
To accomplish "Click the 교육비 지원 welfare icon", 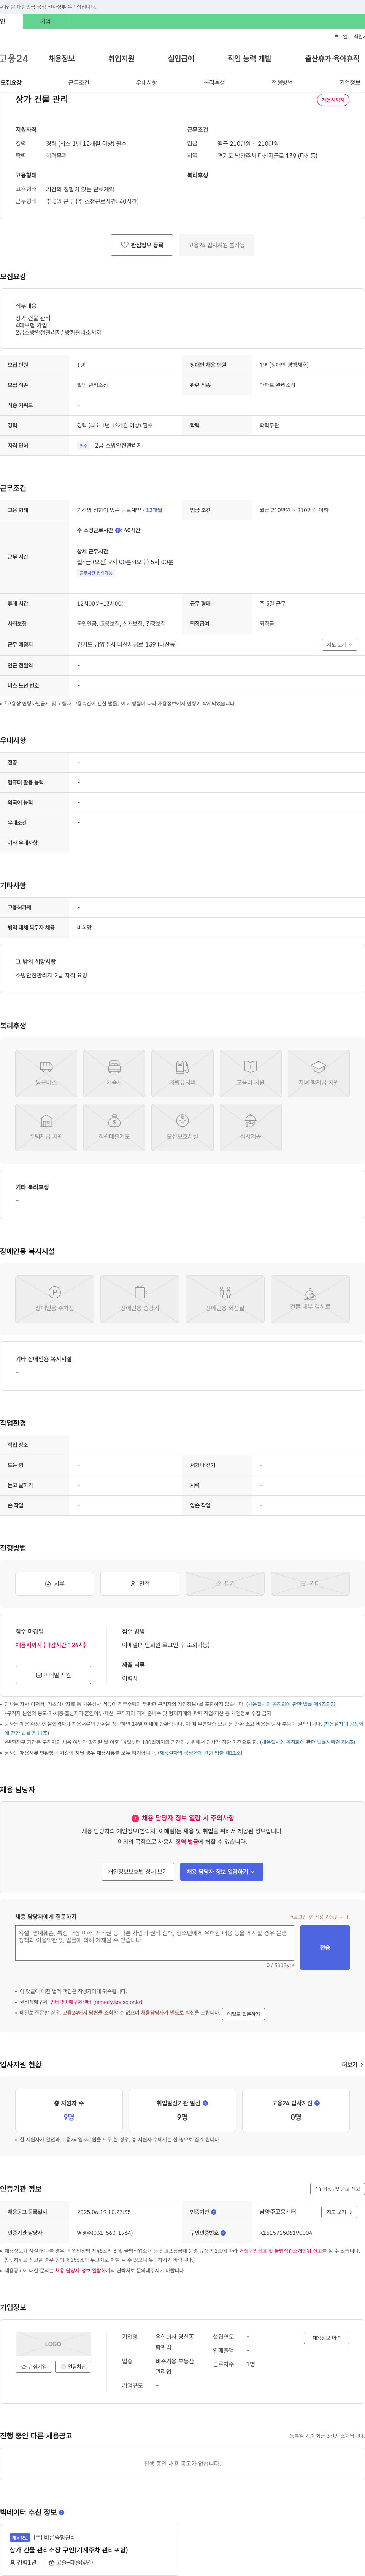I will click(x=250, y=1074).
